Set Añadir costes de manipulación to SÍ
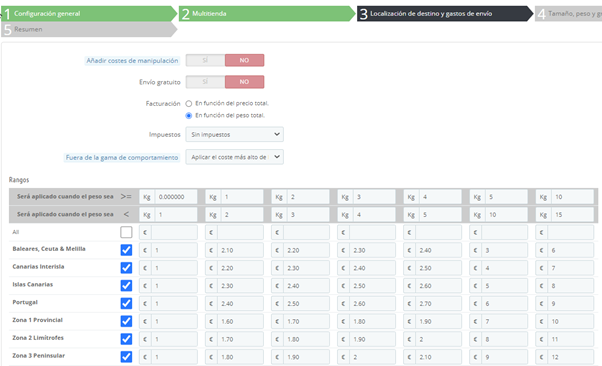Viewport: 602px width, 366px height. point(205,60)
